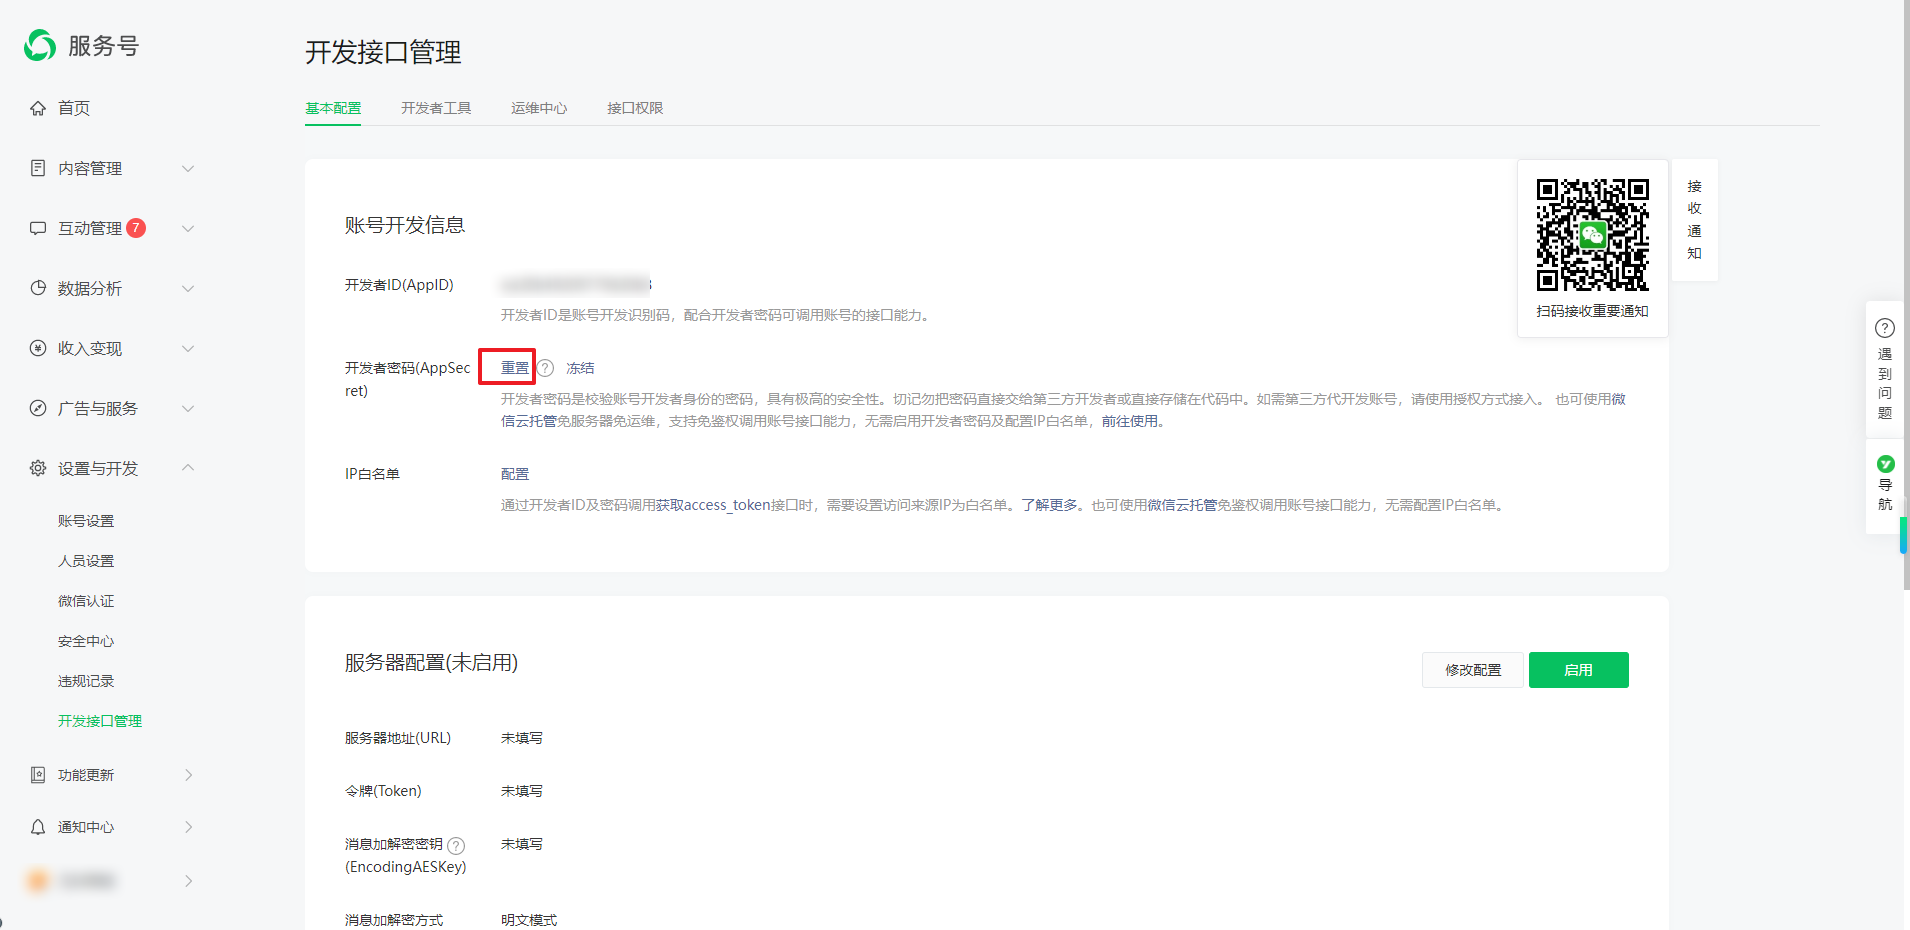Click 未填写 value for 令牌(Token)
This screenshot has width=1910, height=930.
[522, 791]
